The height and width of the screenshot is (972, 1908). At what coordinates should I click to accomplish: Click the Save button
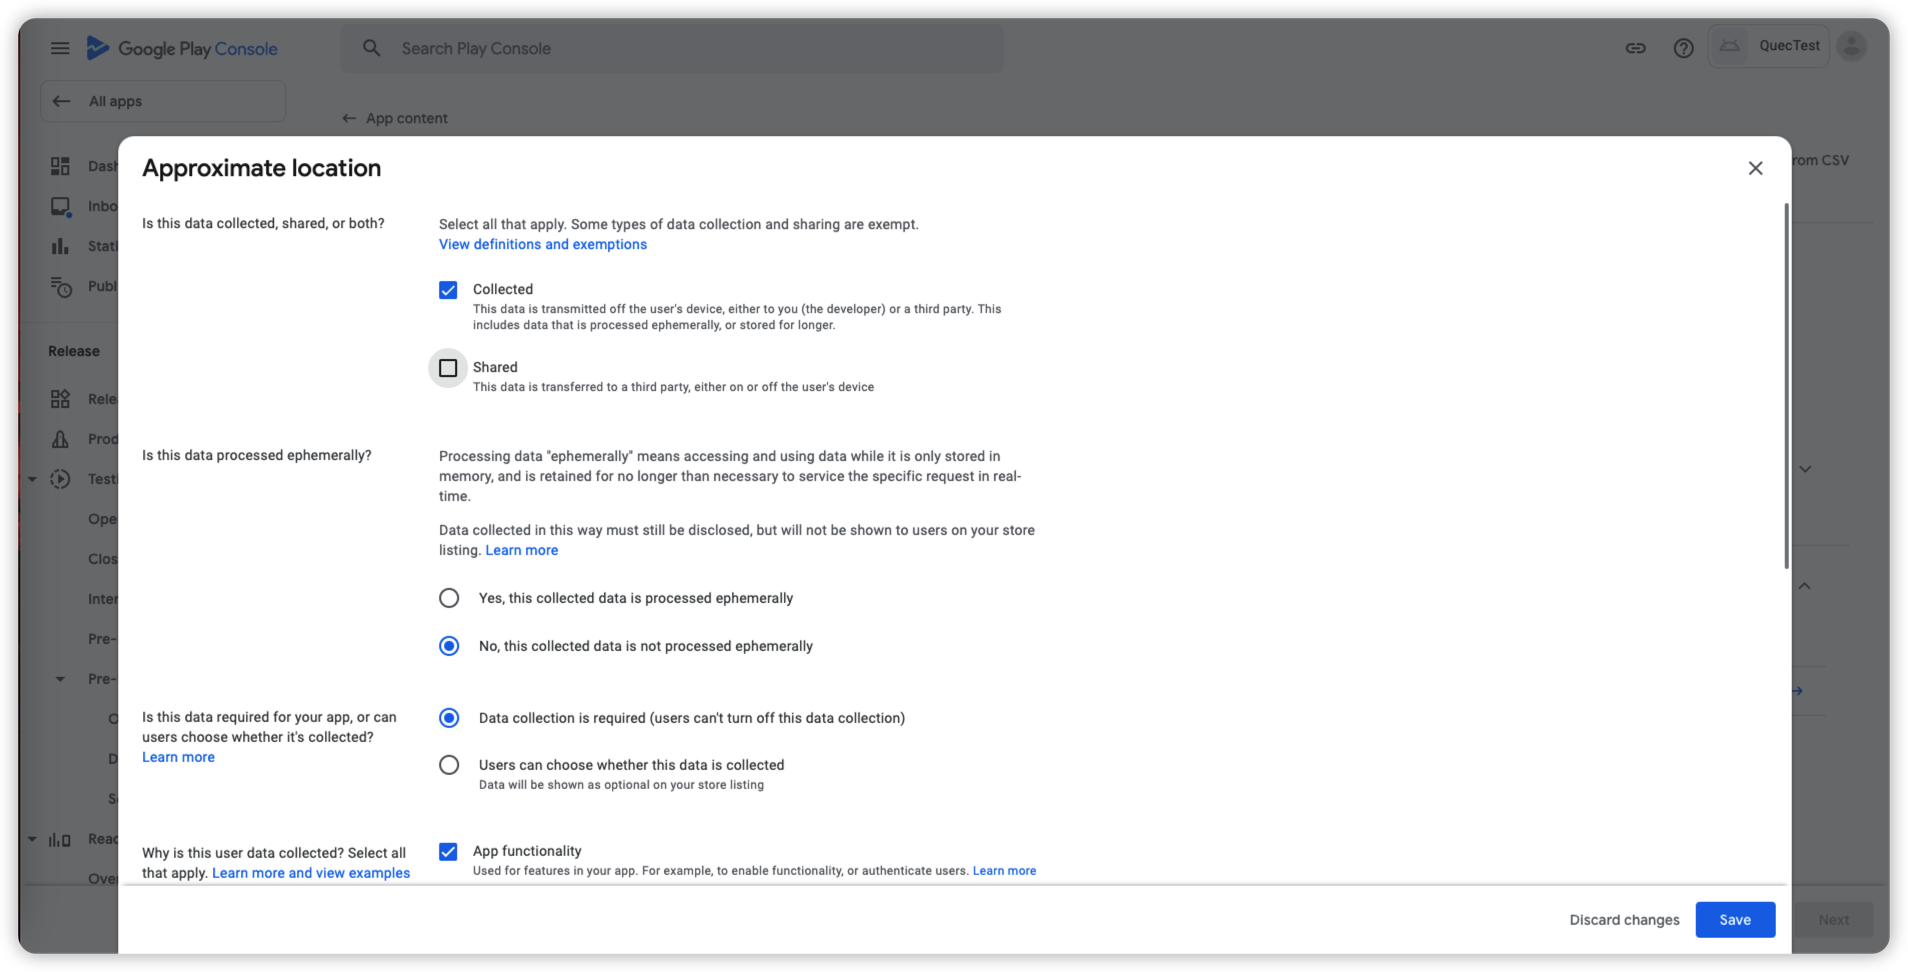(x=1735, y=920)
